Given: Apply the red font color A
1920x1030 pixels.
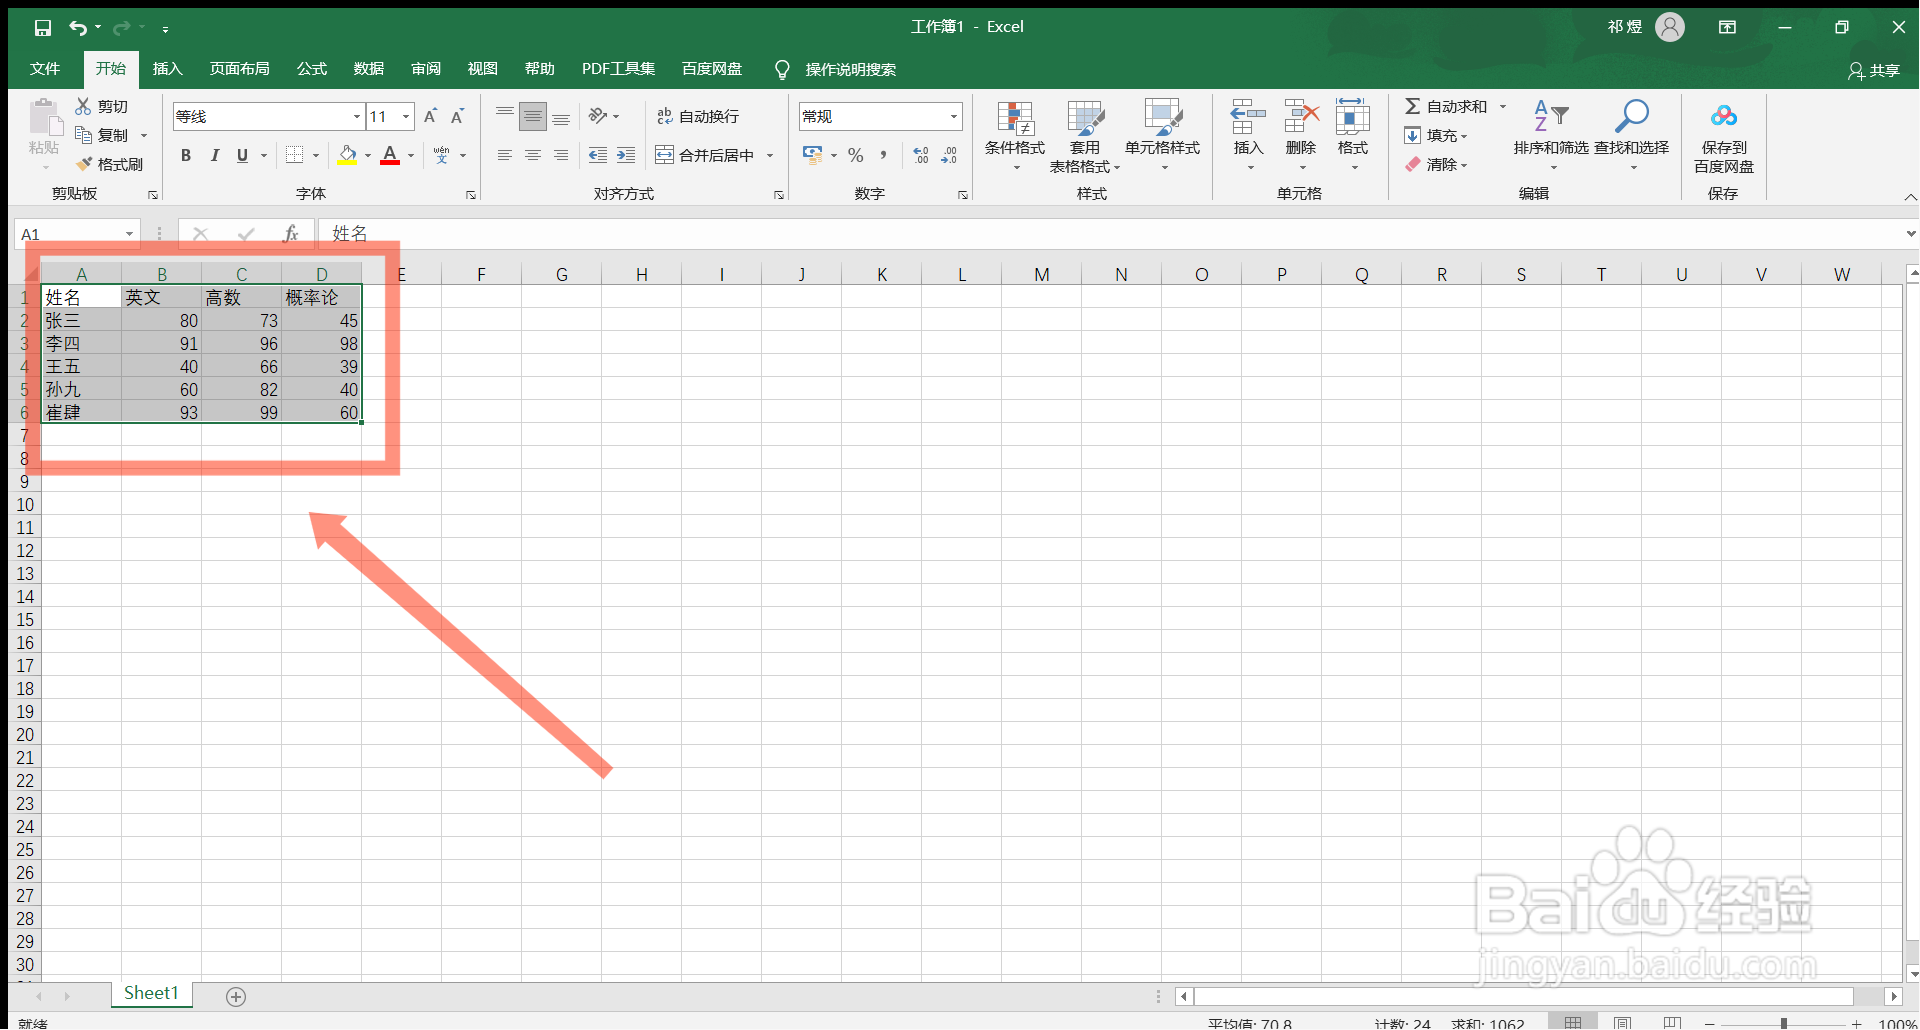Looking at the screenshot, I should (390, 155).
